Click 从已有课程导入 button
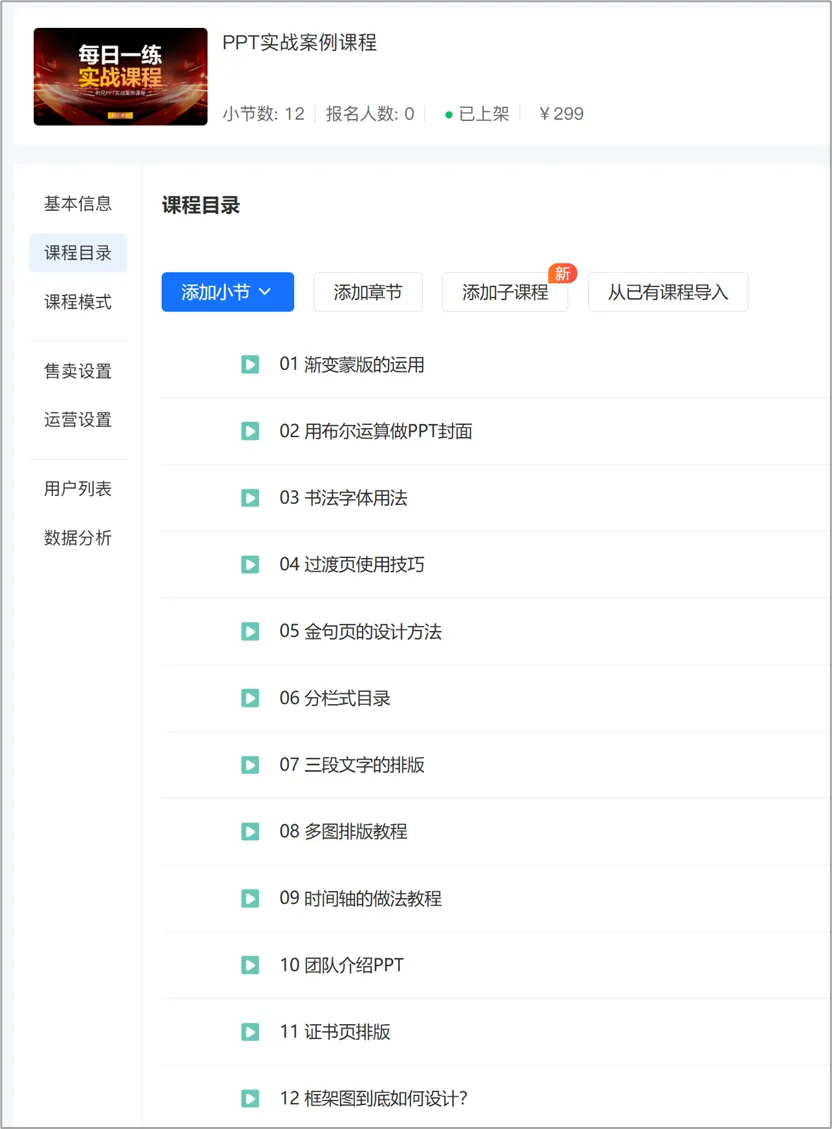This screenshot has height=1129, width=832. point(668,292)
